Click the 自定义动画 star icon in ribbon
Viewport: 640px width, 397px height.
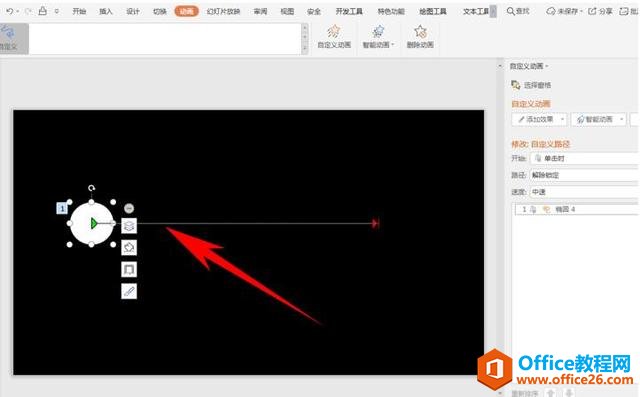click(334, 31)
